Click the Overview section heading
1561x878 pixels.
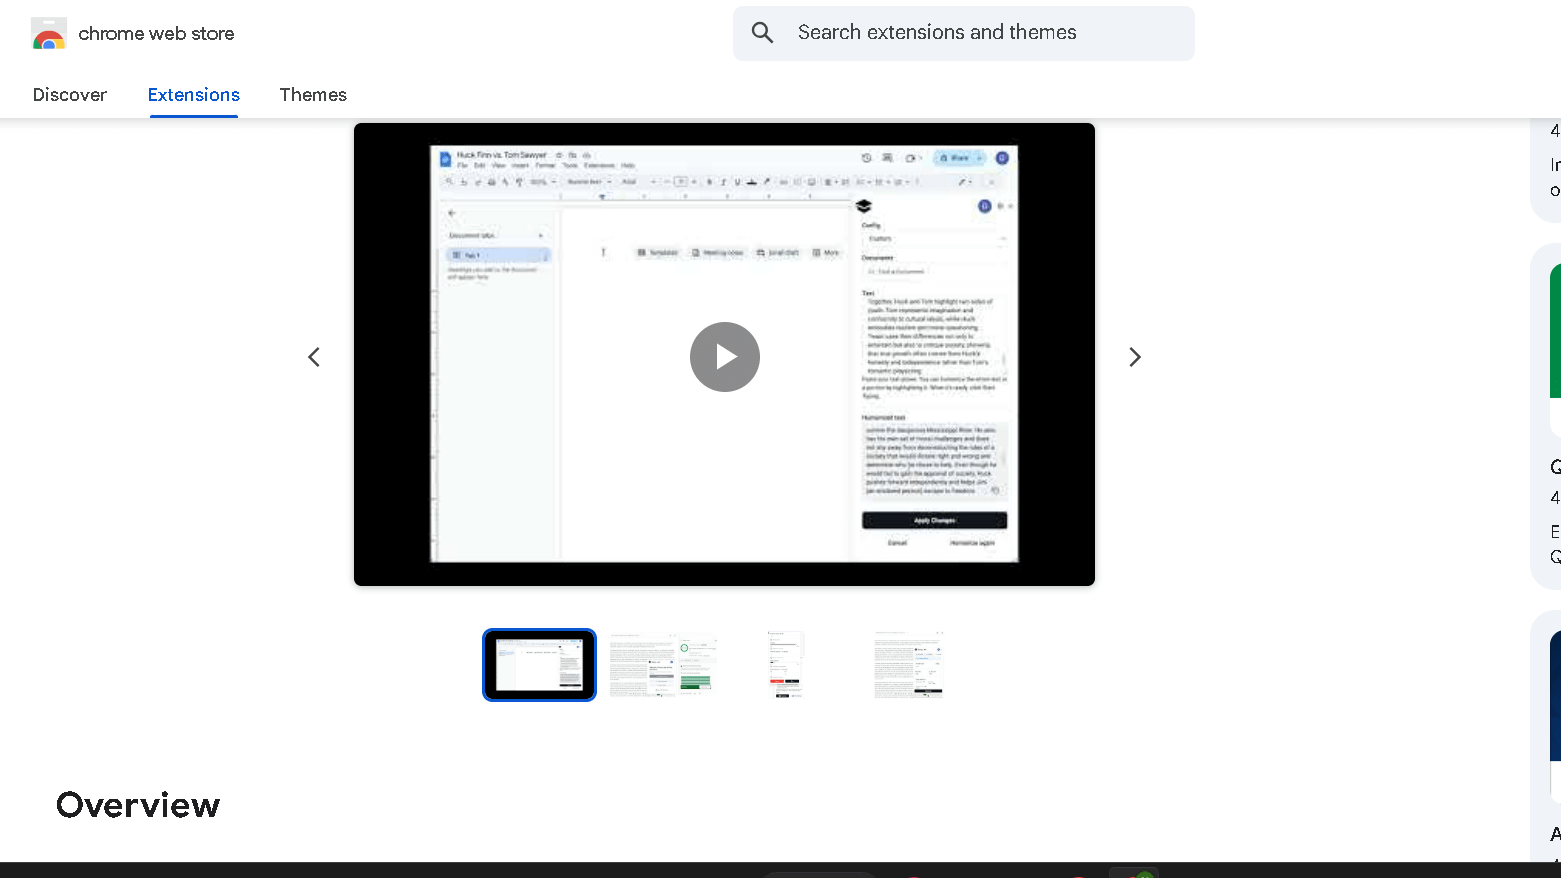coord(138,805)
